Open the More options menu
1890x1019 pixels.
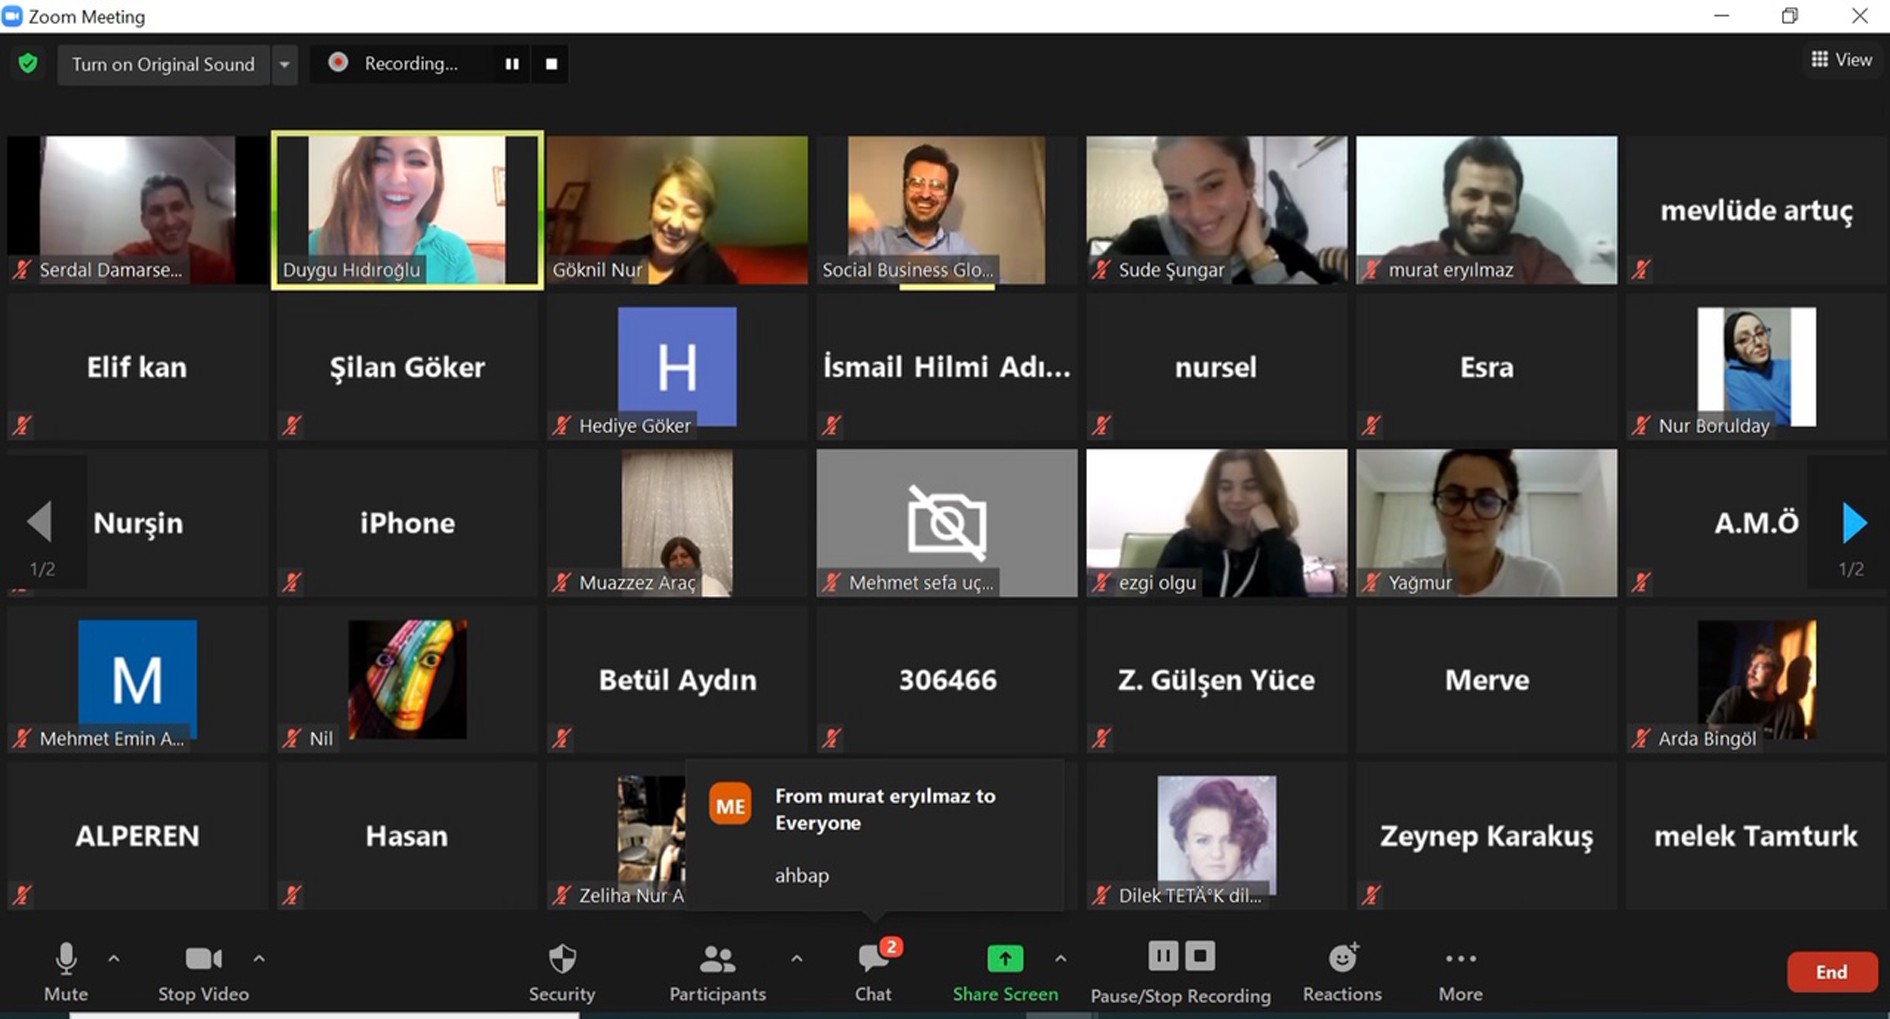pos(1460,972)
